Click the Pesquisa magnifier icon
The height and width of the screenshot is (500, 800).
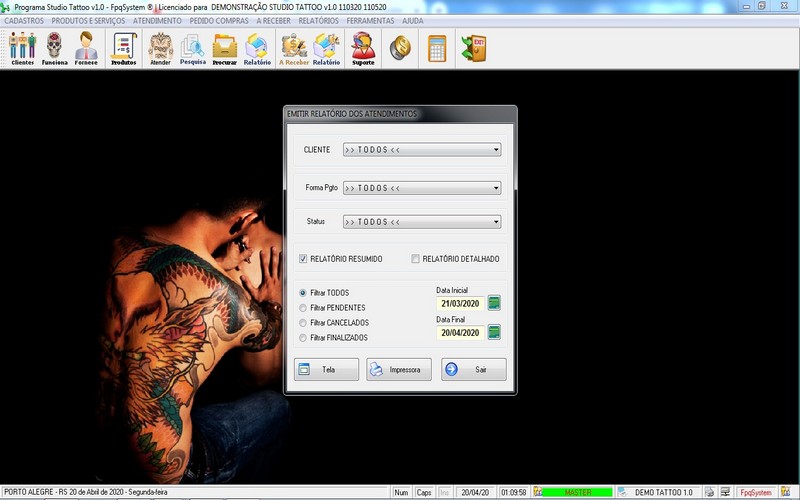point(192,48)
